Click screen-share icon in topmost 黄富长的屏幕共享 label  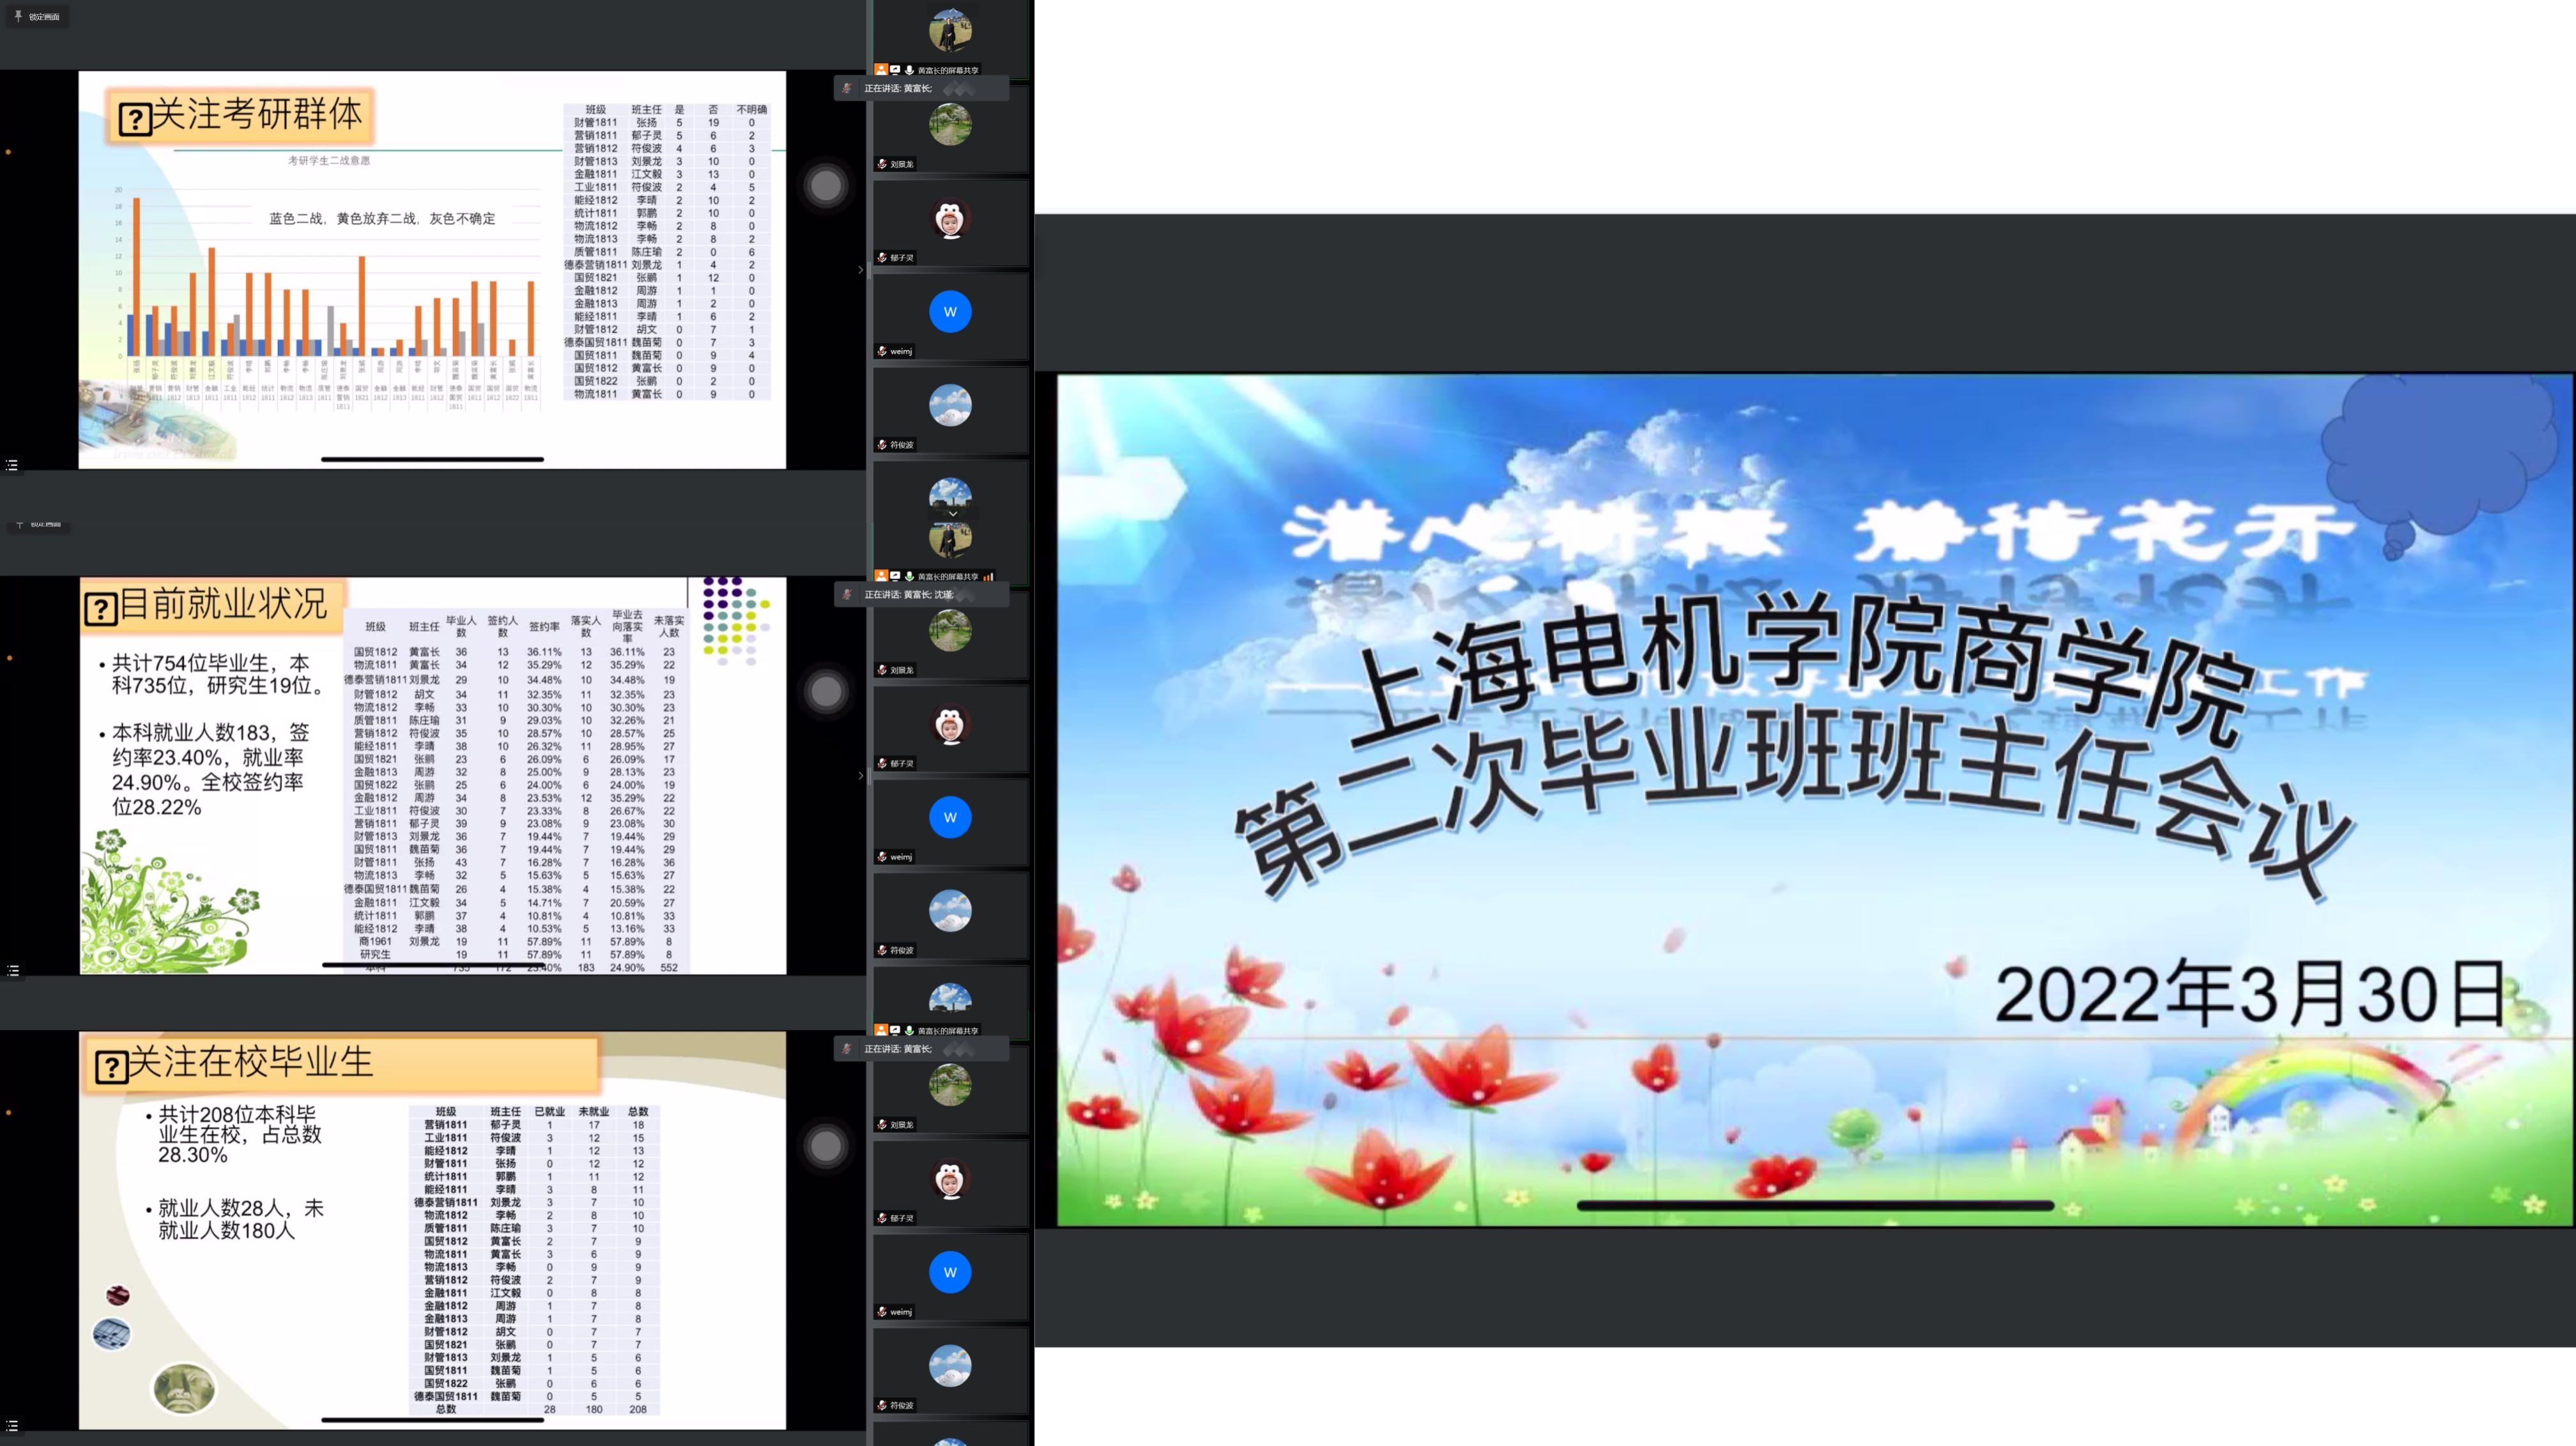895,70
